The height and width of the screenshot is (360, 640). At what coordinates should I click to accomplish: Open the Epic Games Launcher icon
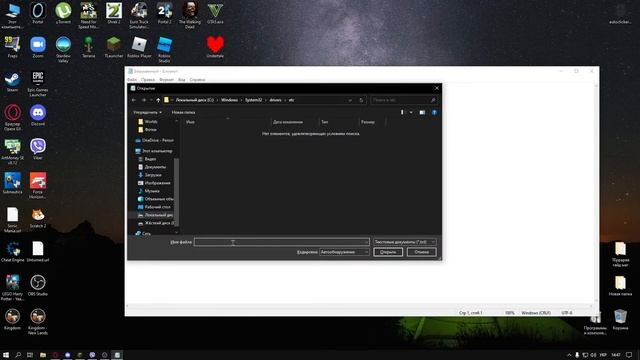click(38, 84)
